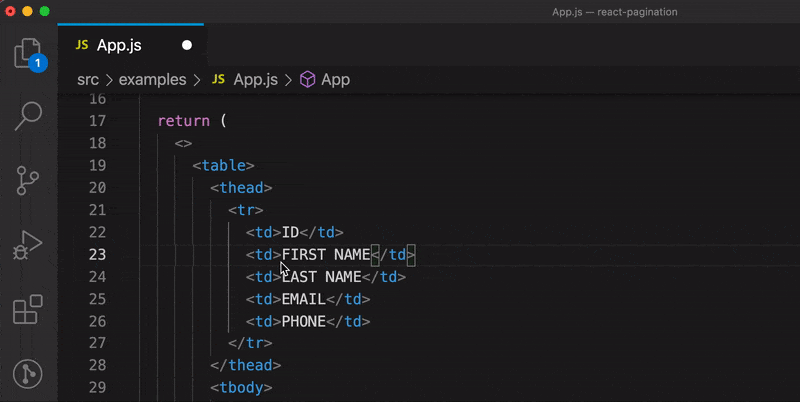Click 'LAST NAME' text on line 24

[321, 277]
